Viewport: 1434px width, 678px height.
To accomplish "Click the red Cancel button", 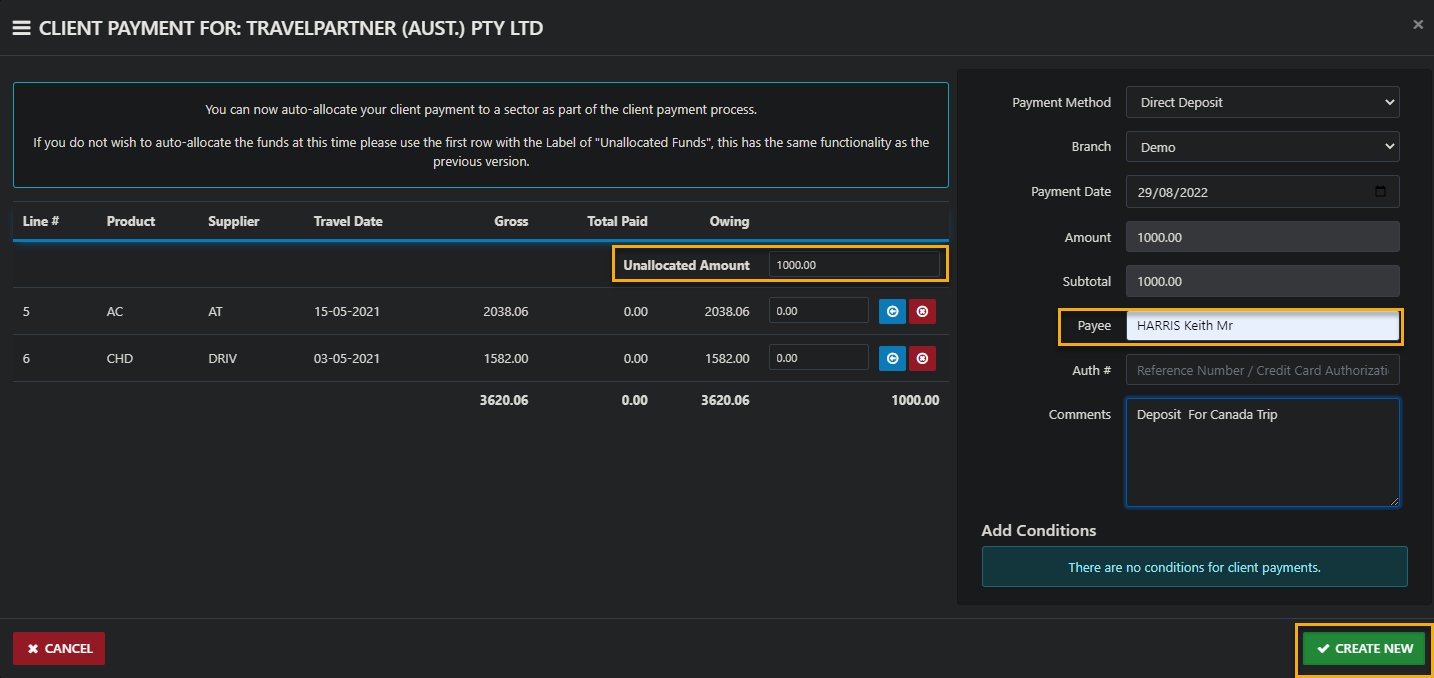I will pyautogui.click(x=59, y=648).
